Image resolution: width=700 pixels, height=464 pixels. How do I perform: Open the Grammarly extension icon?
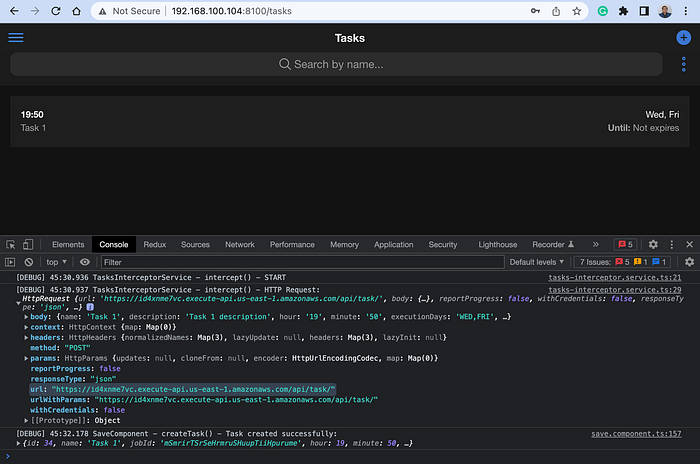click(x=603, y=11)
